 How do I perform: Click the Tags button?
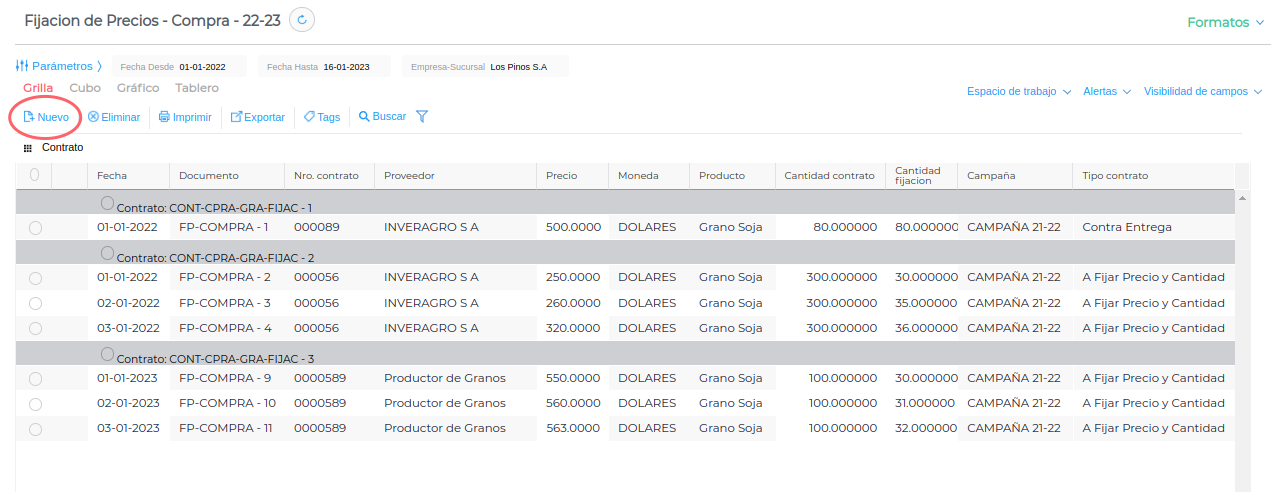[322, 117]
